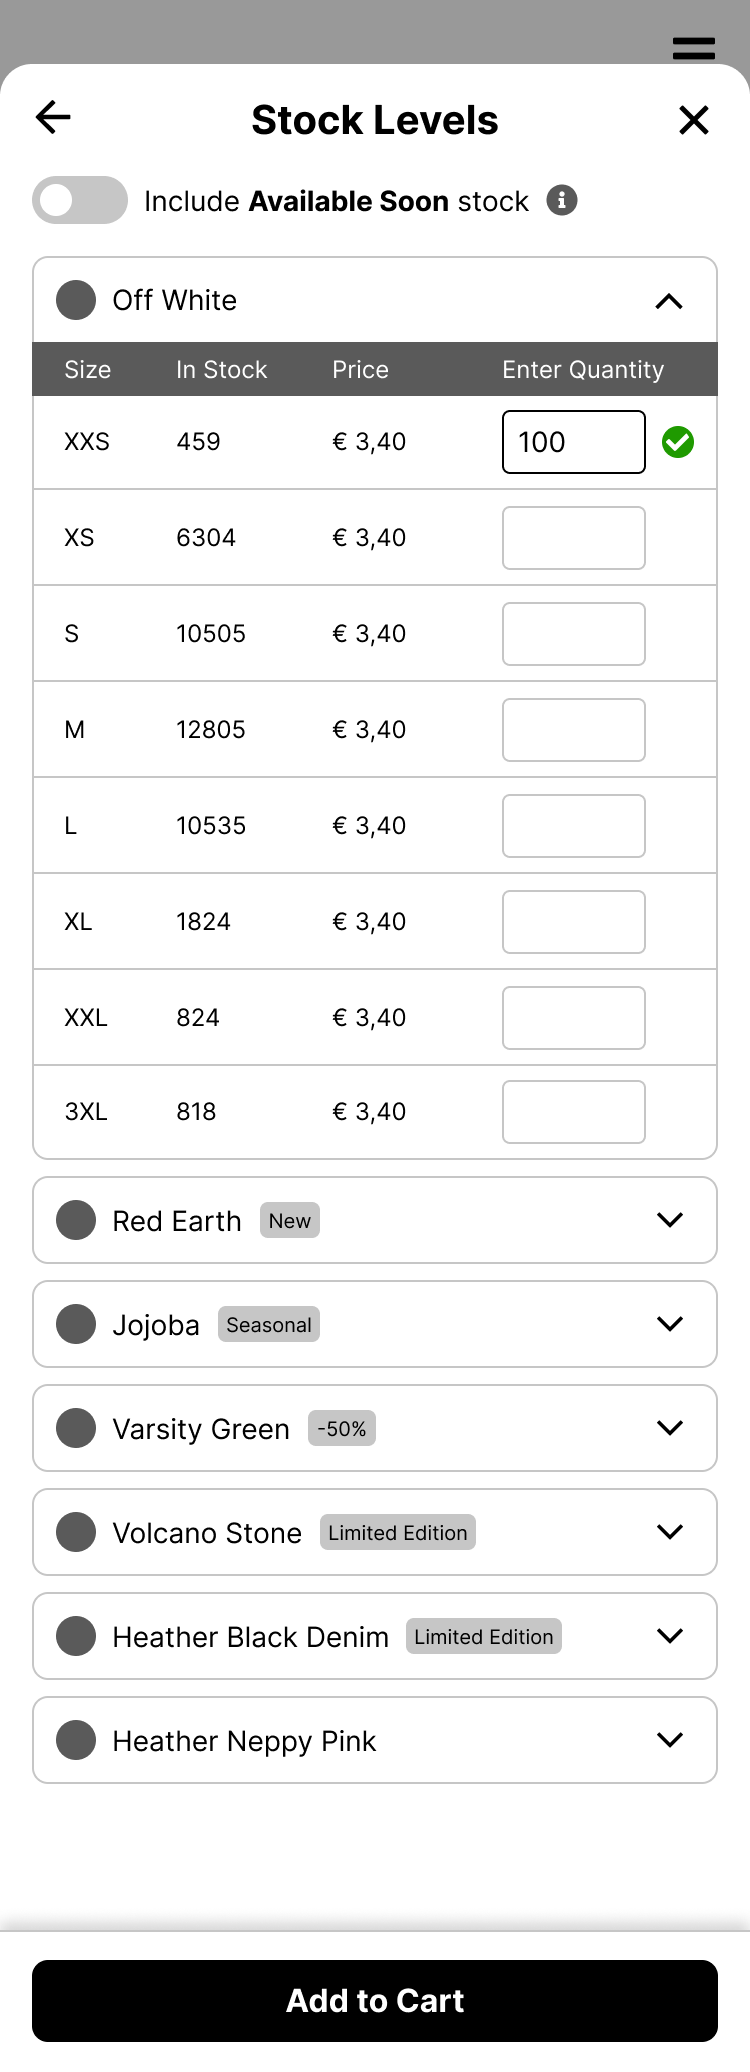This screenshot has height=2072, width=750.
Task: Click the Available Soon info icon
Action: click(x=562, y=201)
